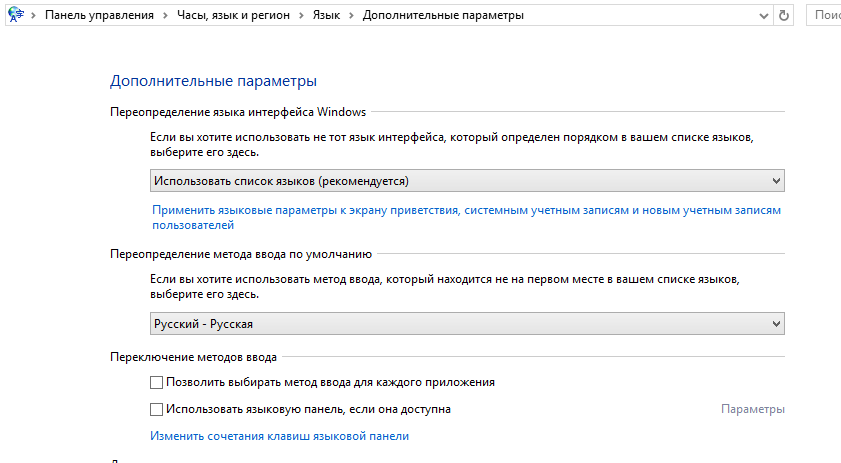
Task: Expand the chevron before «Дополнительные параметры» breadcrumb
Action: coord(353,16)
